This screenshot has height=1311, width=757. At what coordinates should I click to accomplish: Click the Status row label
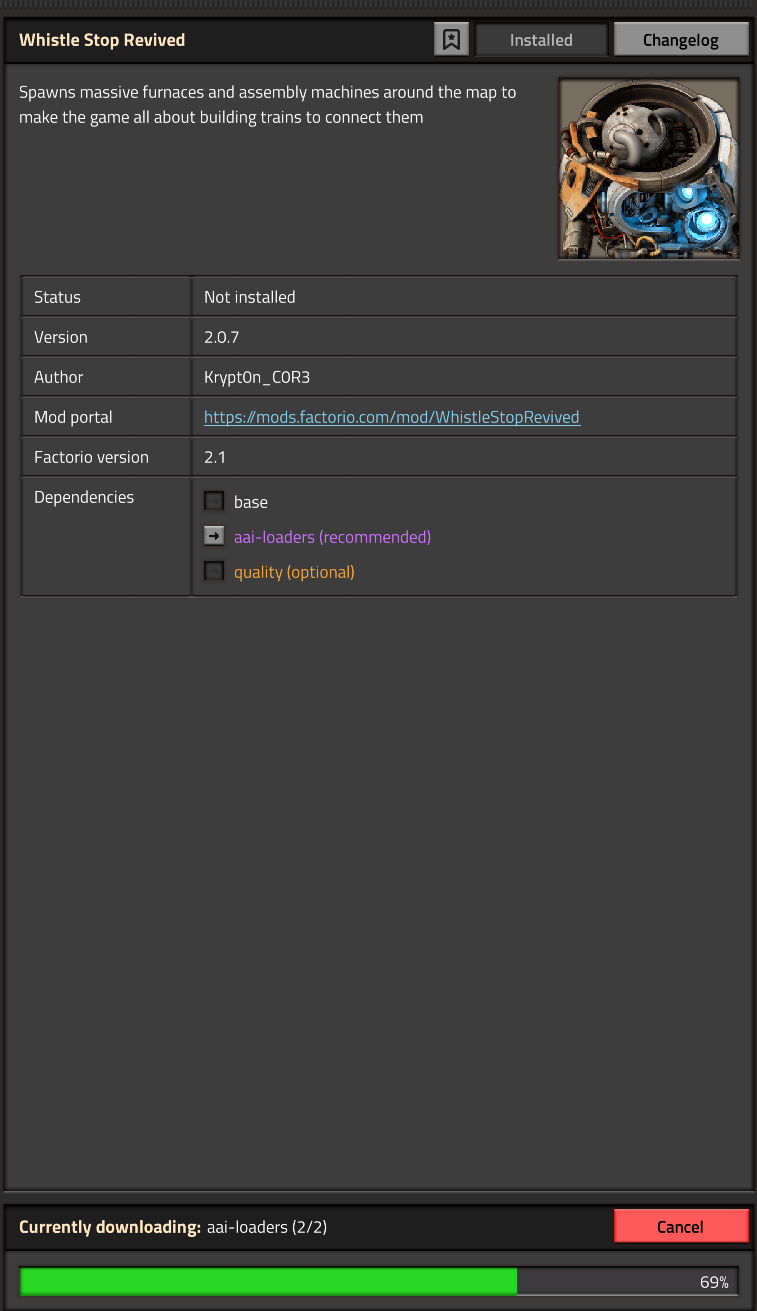click(x=57, y=297)
